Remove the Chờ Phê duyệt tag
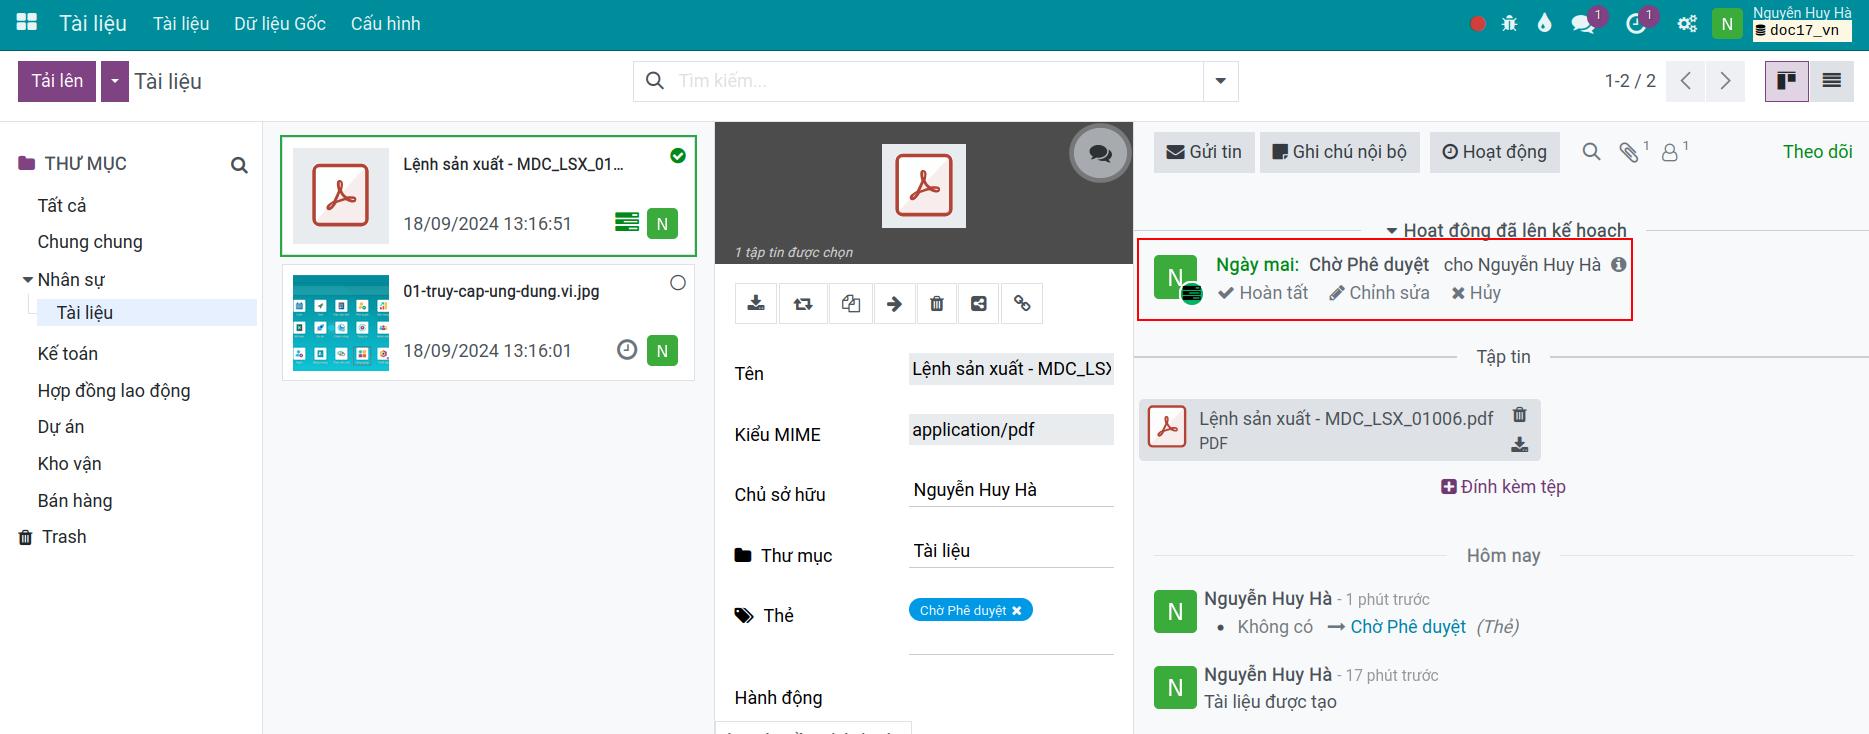 [x=1017, y=611]
